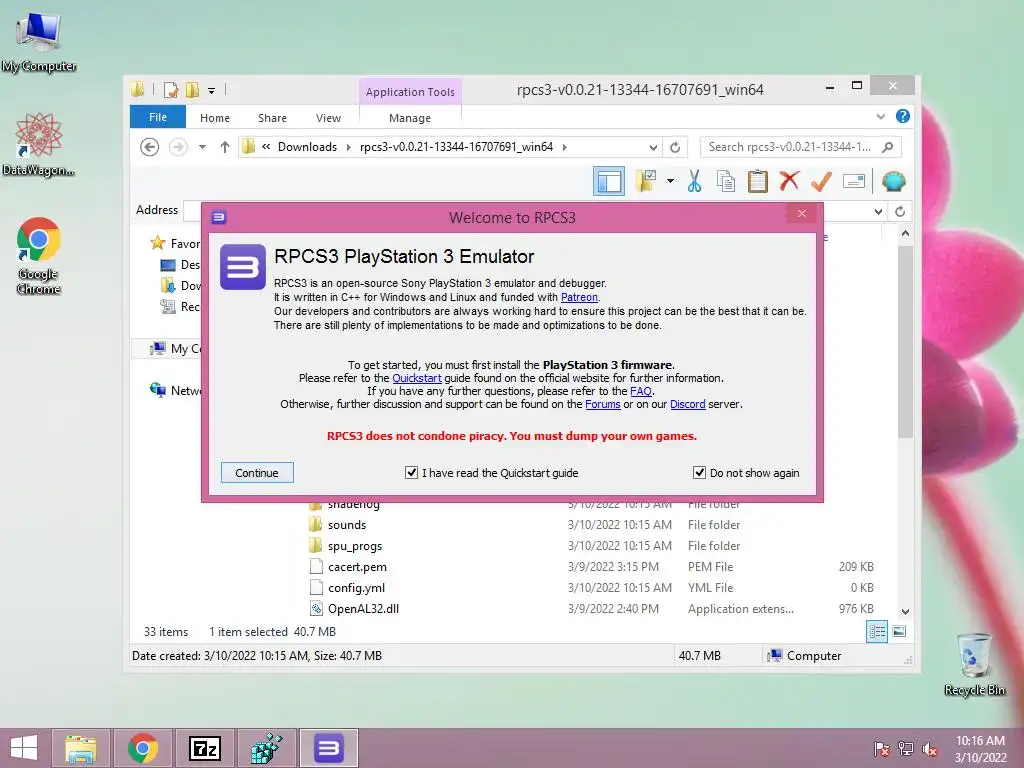Refresh the Explorer folder view

tap(675, 147)
